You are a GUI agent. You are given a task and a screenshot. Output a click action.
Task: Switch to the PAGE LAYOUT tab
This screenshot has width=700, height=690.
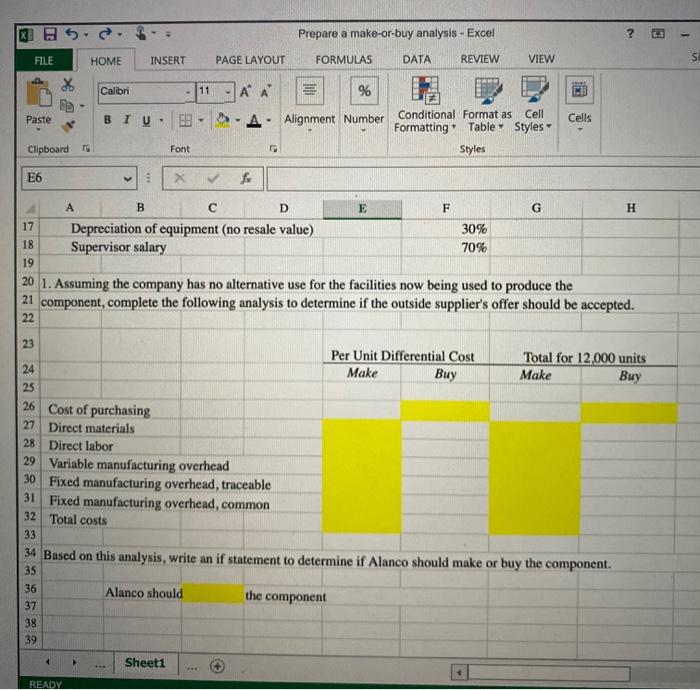point(250,60)
